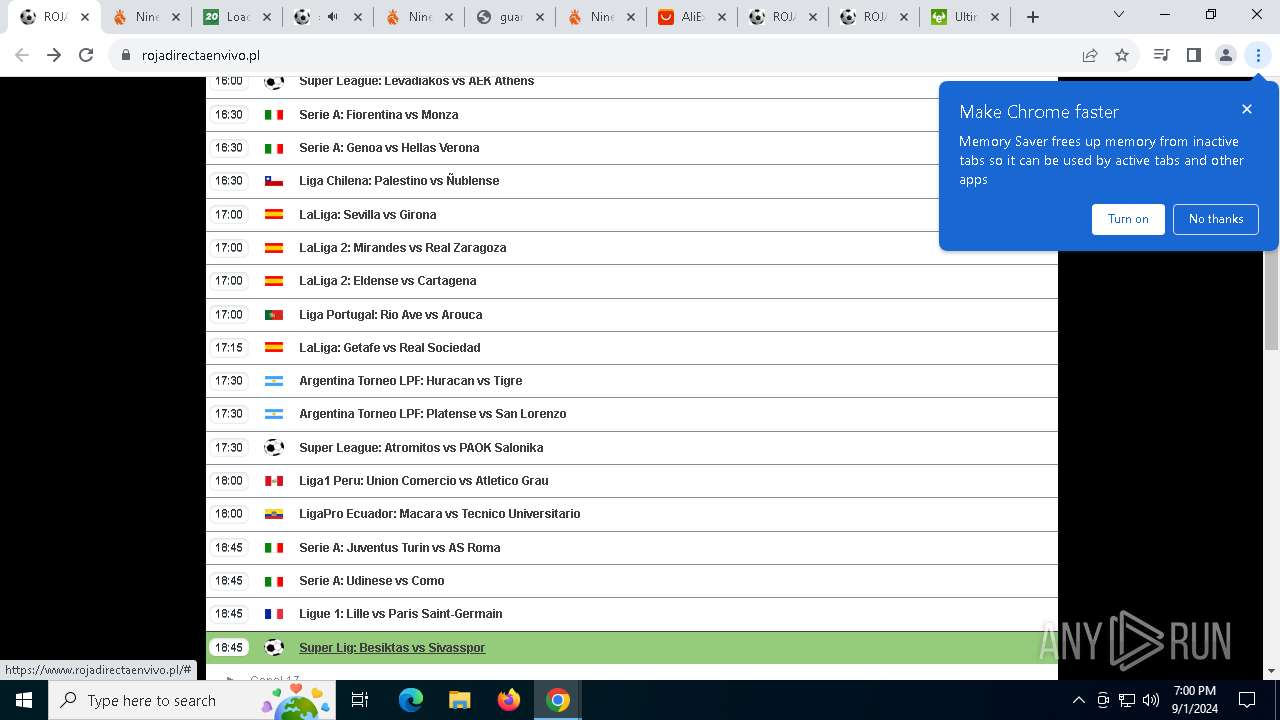Image resolution: width=1280 pixels, height=720 pixels.
Task: Open the Chrome three-dot menu
Action: [1258, 55]
